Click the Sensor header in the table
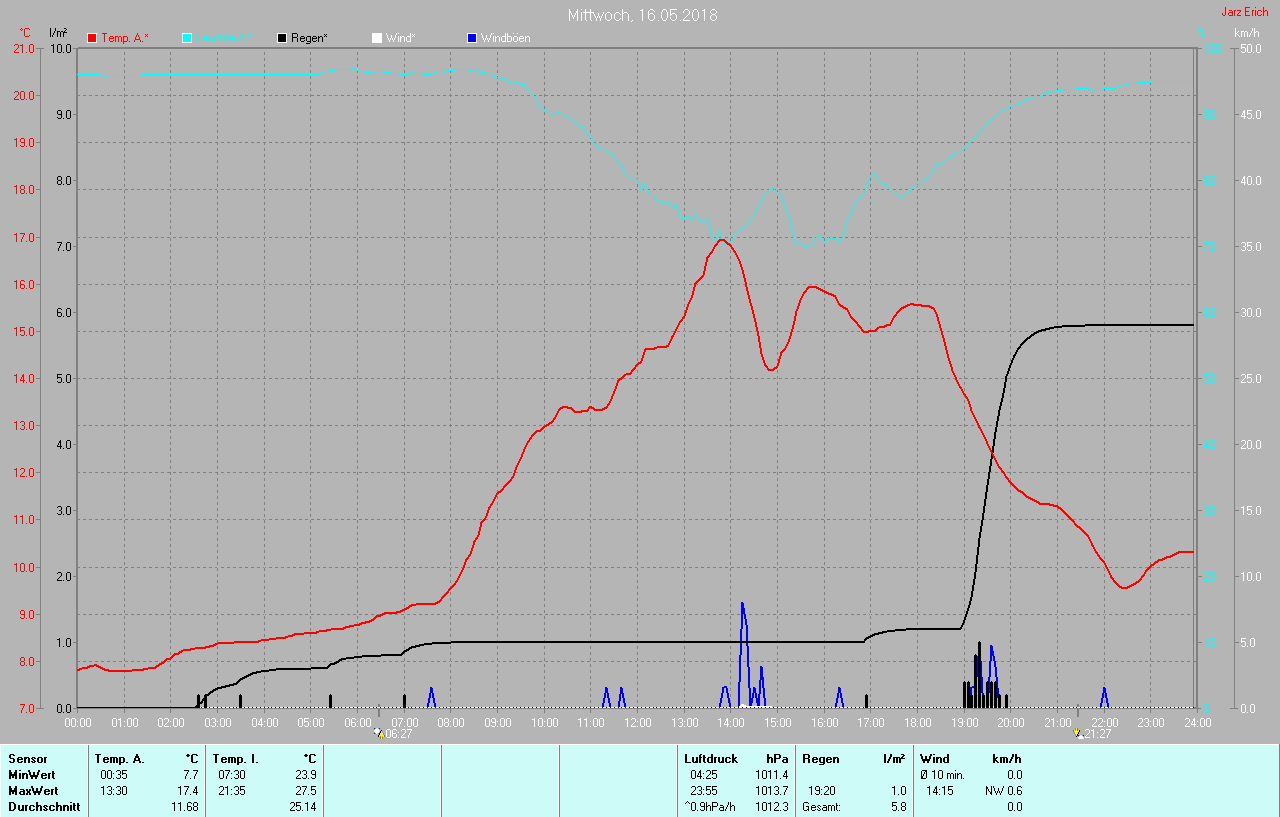1280x817 pixels. click(x=28, y=759)
